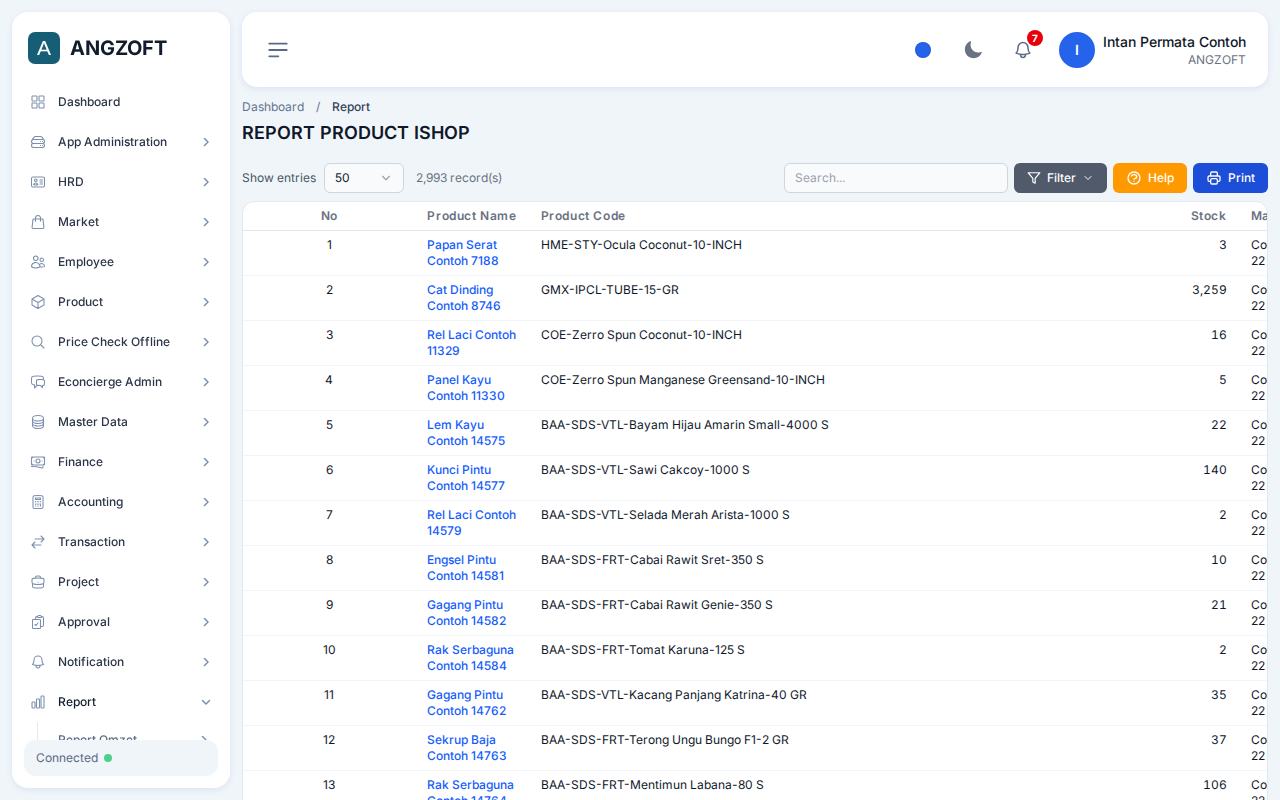Viewport: 1280px width, 800px height.
Task: Focus the Search input field
Action: [896, 178]
